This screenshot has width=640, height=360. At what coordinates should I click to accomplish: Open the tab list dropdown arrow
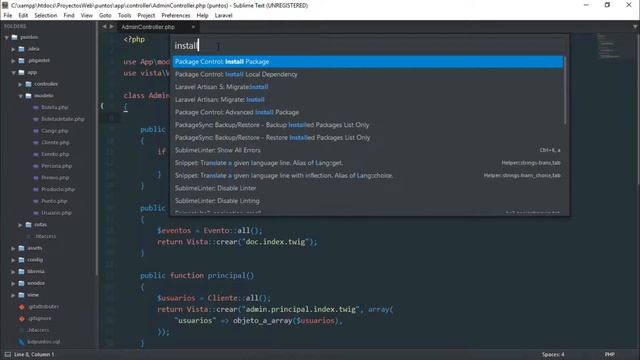(x=635, y=27)
